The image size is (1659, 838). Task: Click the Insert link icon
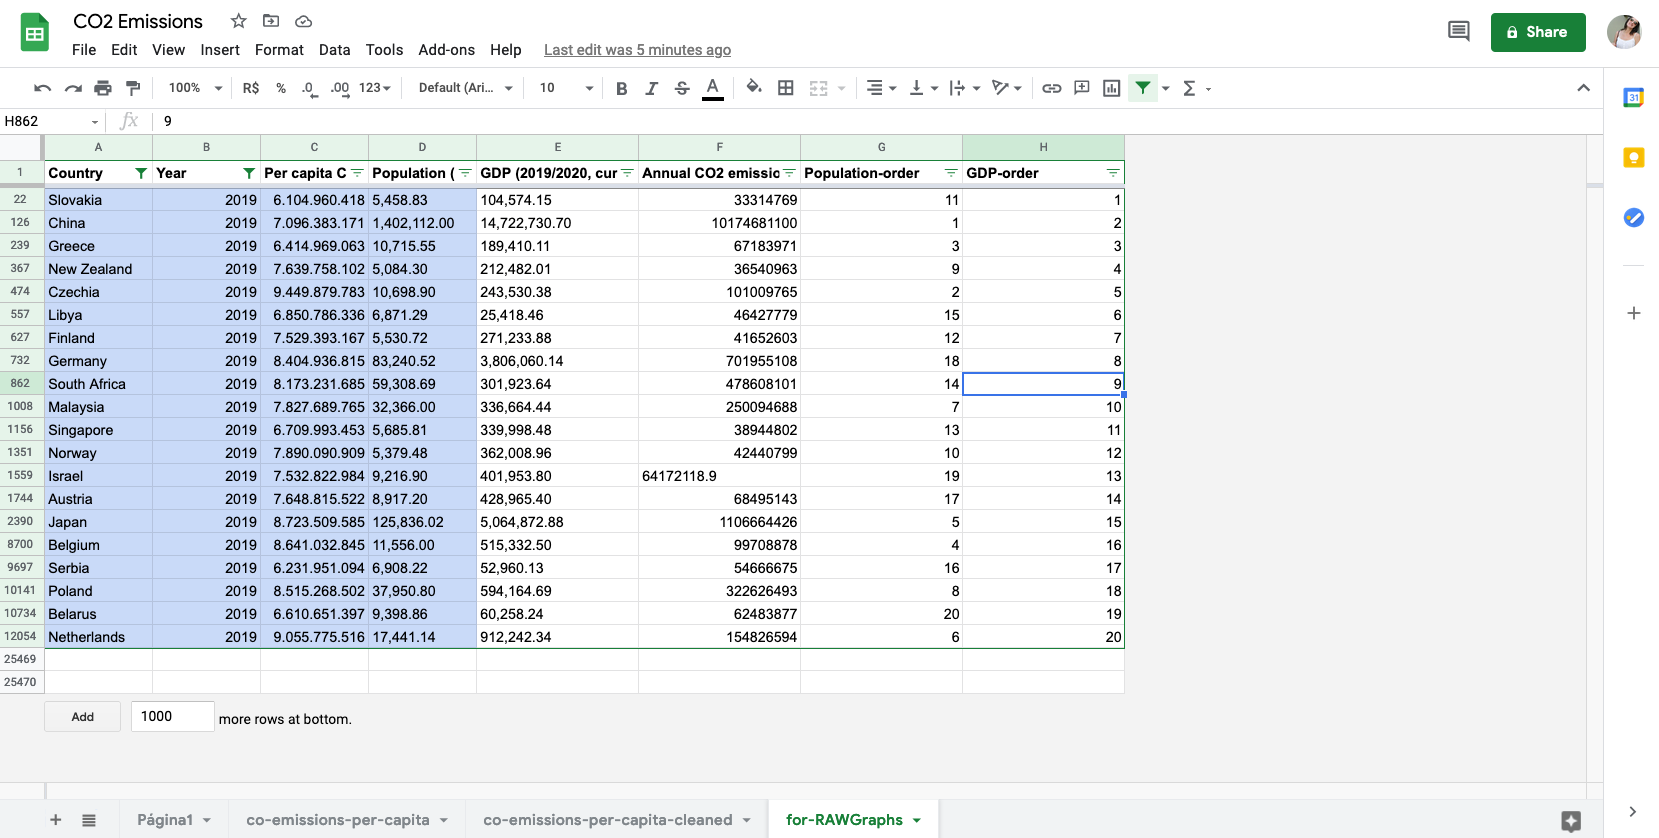[1051, 88]
